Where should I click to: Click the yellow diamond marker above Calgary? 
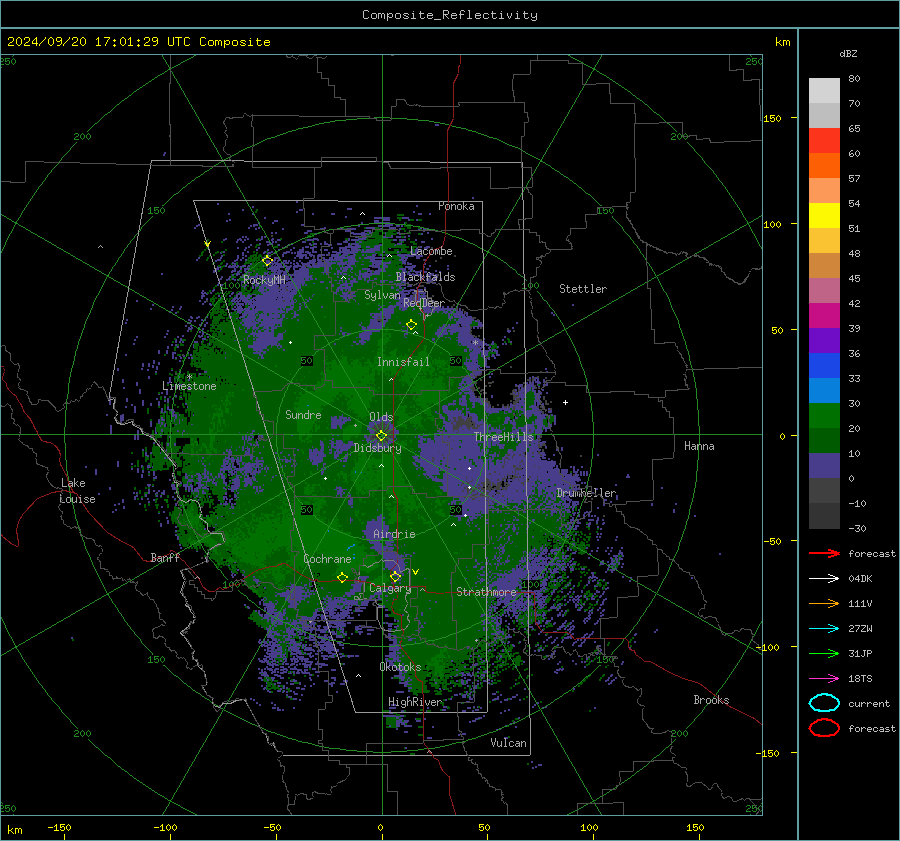395,576
